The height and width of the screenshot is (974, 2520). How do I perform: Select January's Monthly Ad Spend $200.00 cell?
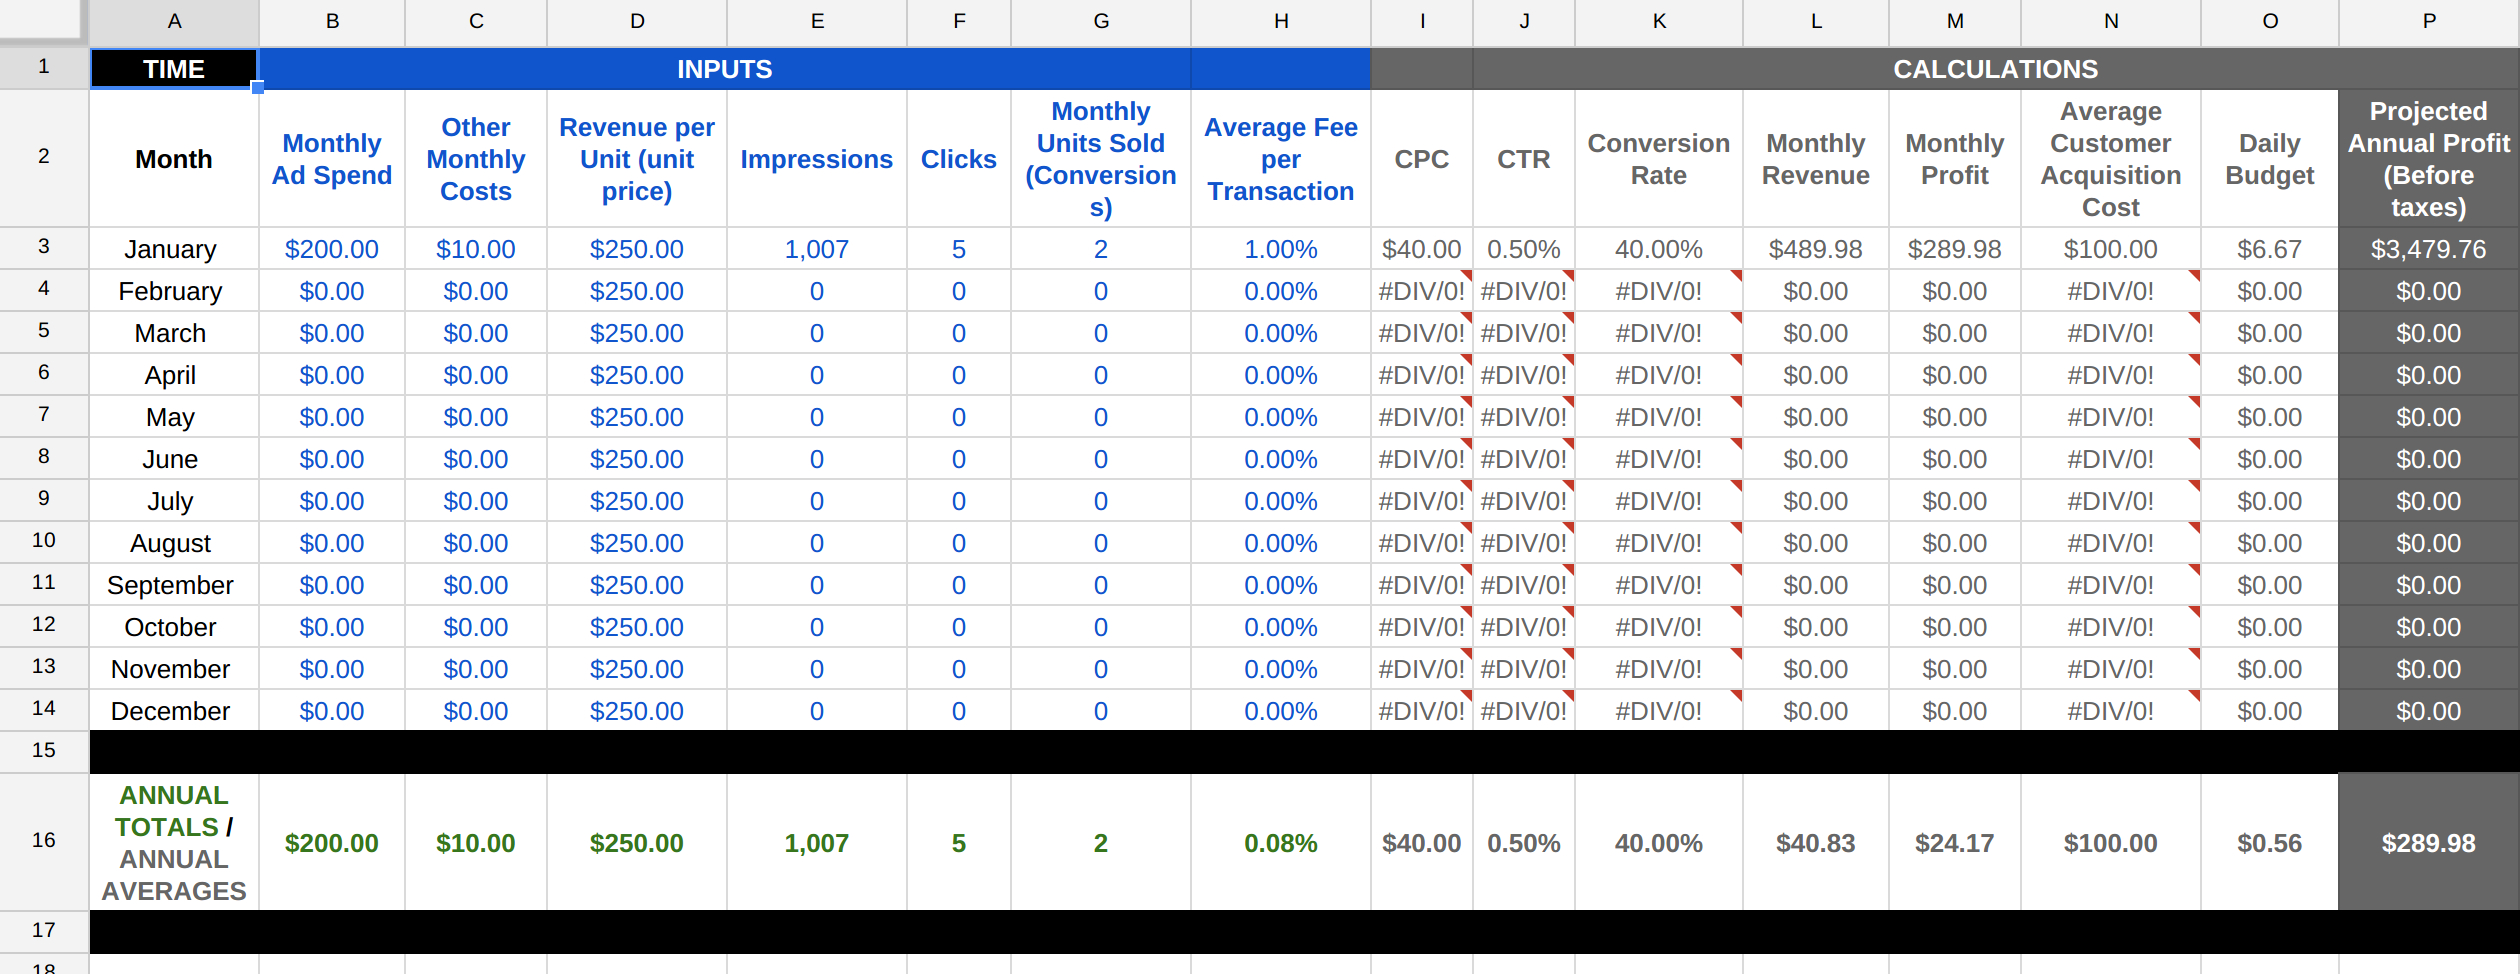(332, 249)
